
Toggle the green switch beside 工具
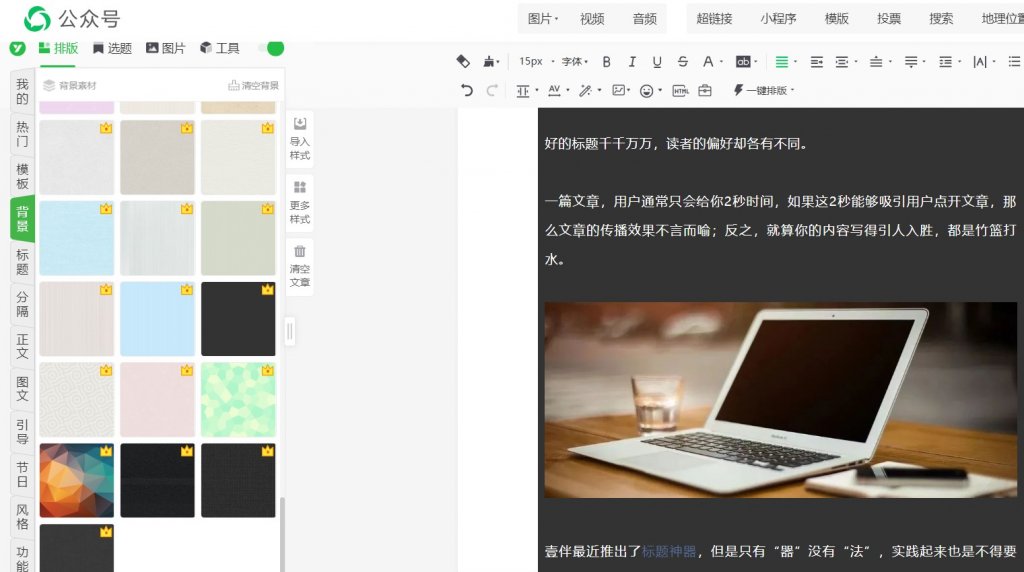(x=272, y=48)
